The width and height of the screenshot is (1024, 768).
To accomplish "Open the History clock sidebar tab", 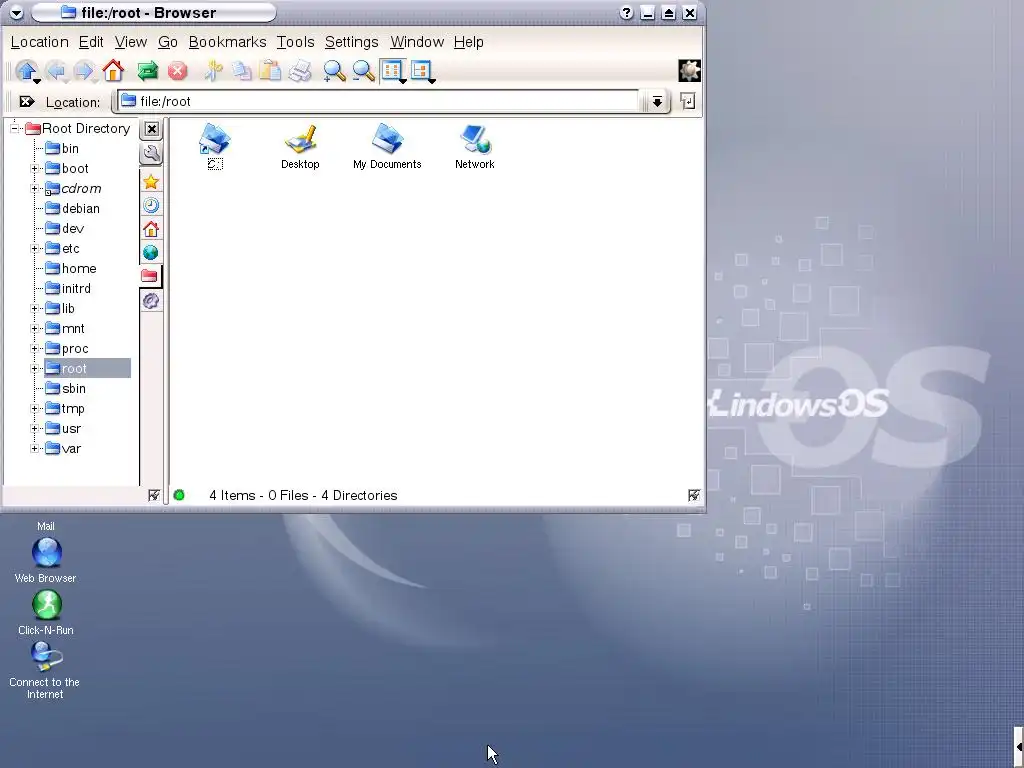I will click(x=151, y=206).
